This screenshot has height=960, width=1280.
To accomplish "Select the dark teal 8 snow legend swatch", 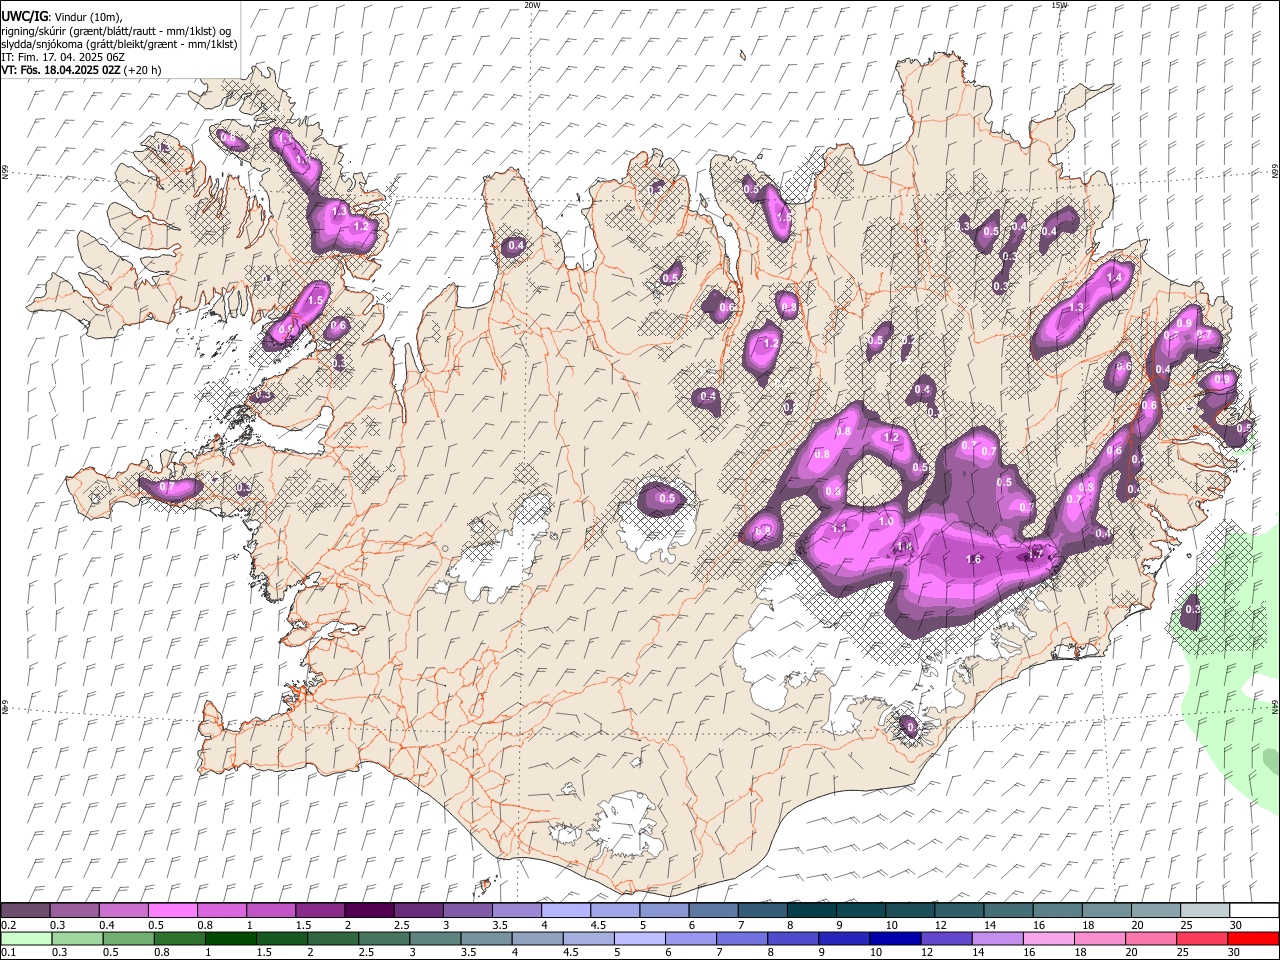I will 811,911.
